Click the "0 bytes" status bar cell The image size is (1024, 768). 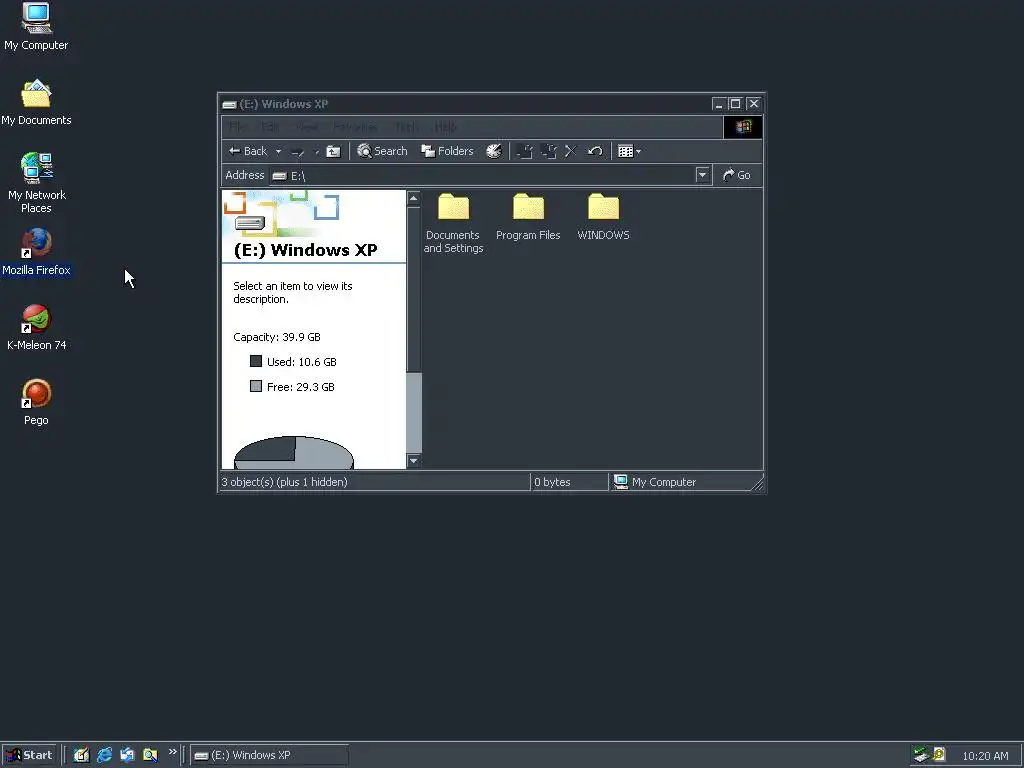tap(569, 482)
